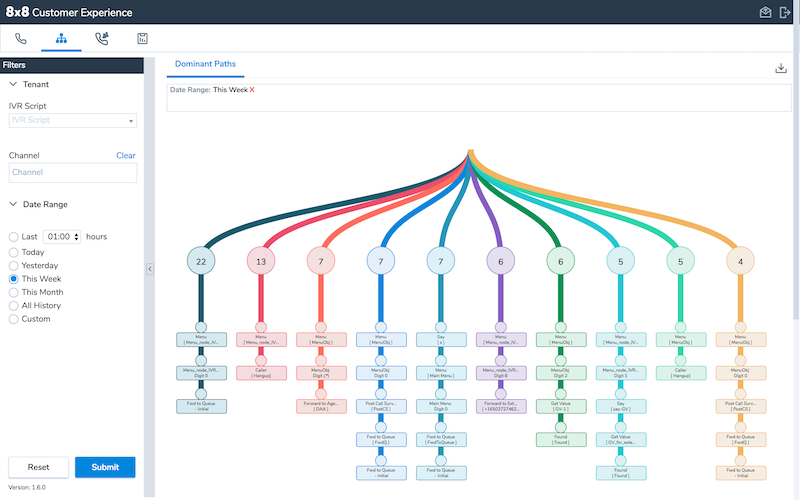The height and width of the screenshot is (500, 800).
Task: Select the Main Menu Digit 0 node
Action: point(441,406)
